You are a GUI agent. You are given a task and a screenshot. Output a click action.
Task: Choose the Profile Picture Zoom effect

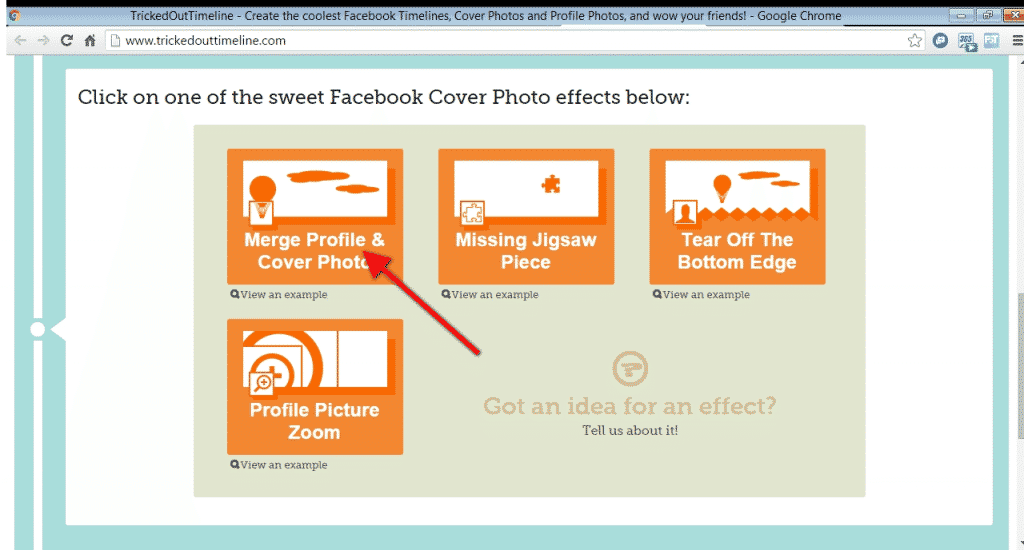(315, 387)
